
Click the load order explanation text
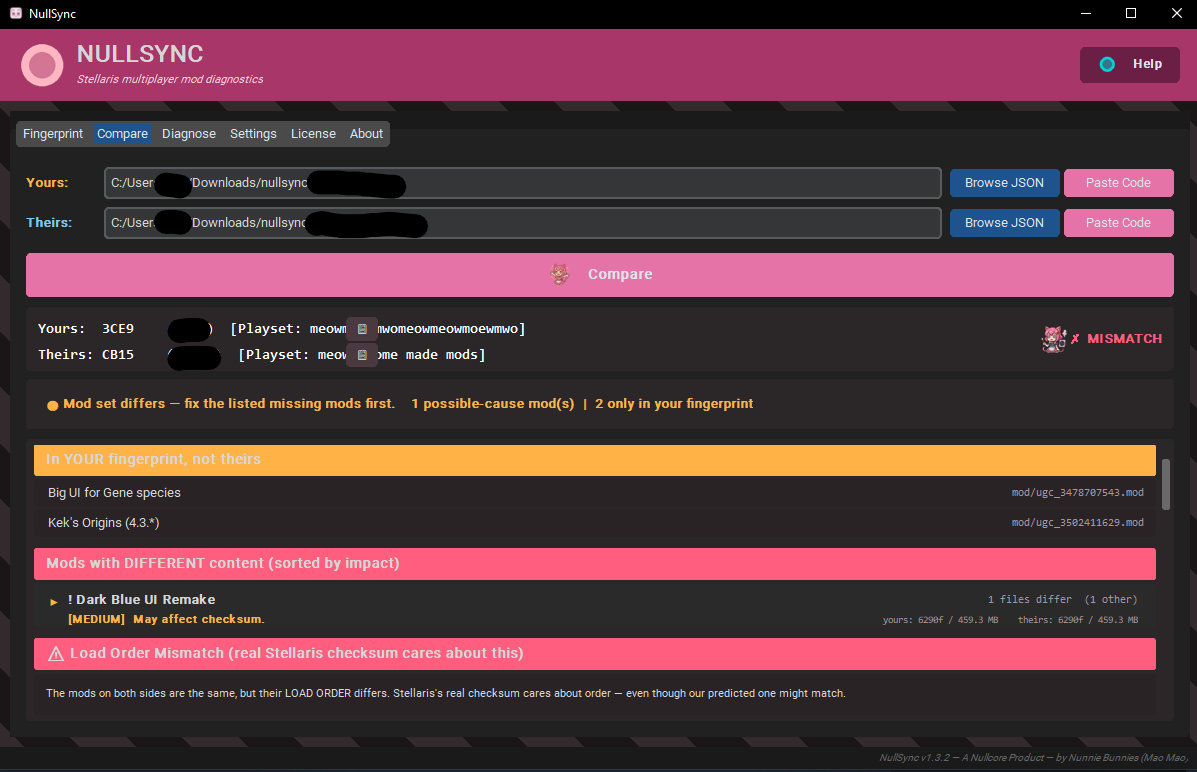pyautogui.click(x=446, y=693)
